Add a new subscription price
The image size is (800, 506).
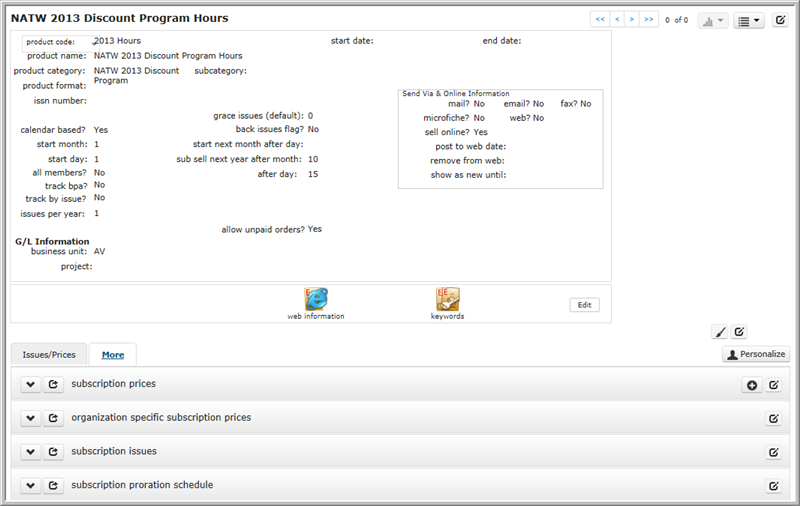click(x=752, y=385)
